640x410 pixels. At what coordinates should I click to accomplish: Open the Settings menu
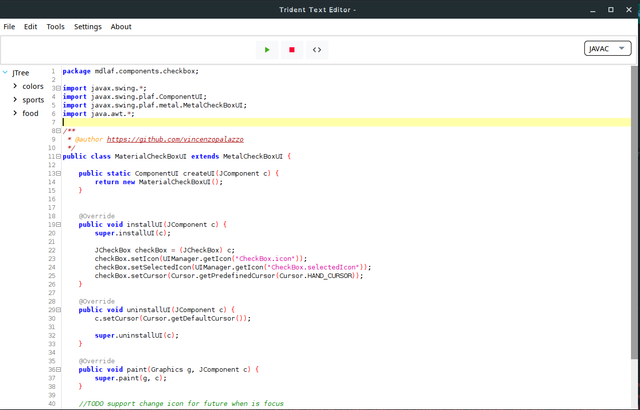[x=88, y=27]
